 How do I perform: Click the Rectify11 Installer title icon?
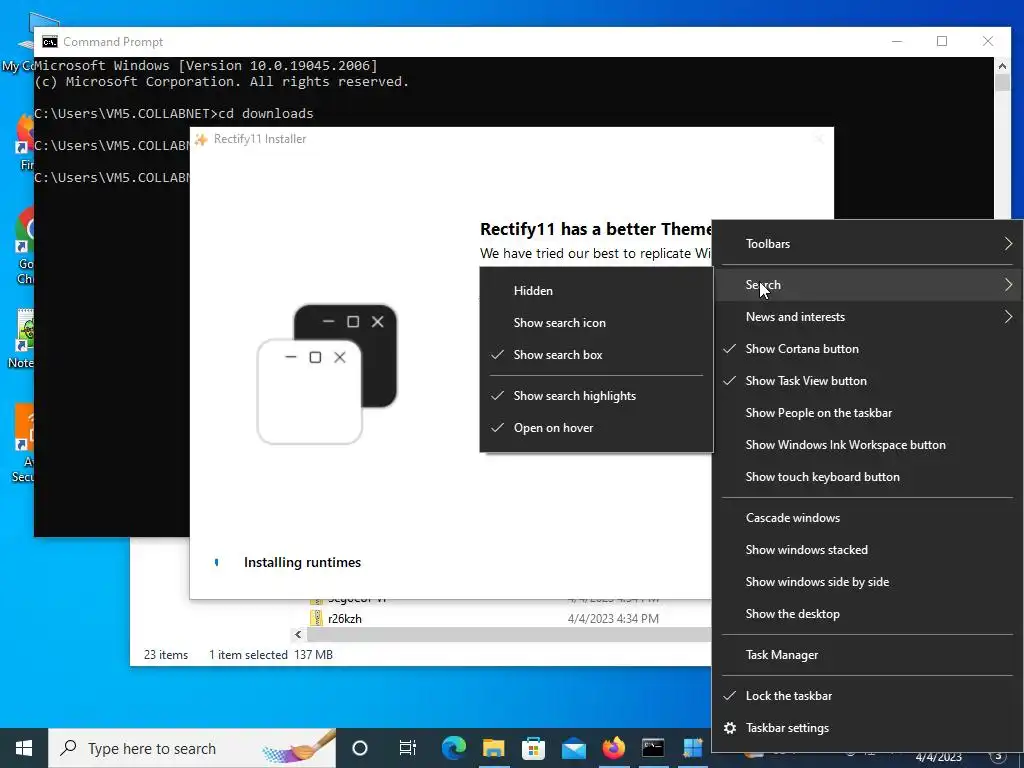pyautogui.click(x=201, y=139)
